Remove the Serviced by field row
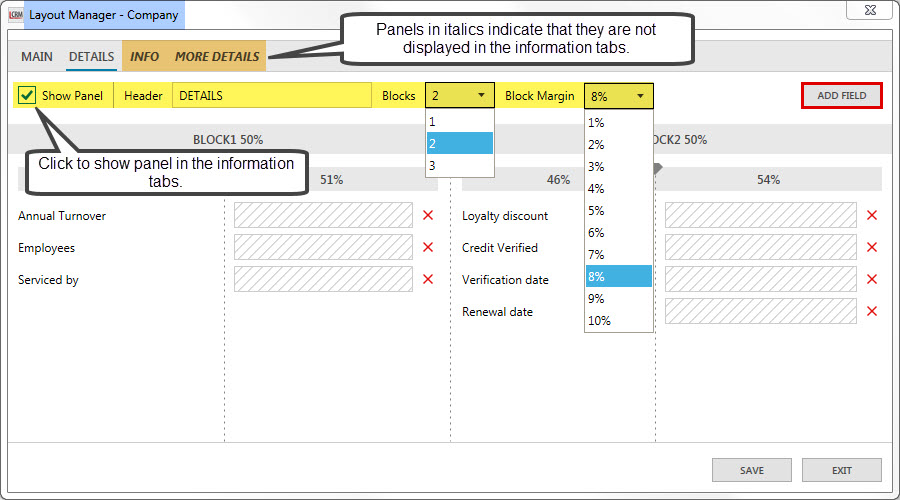The height and width of the screenshot is (500, 900). 428,280
